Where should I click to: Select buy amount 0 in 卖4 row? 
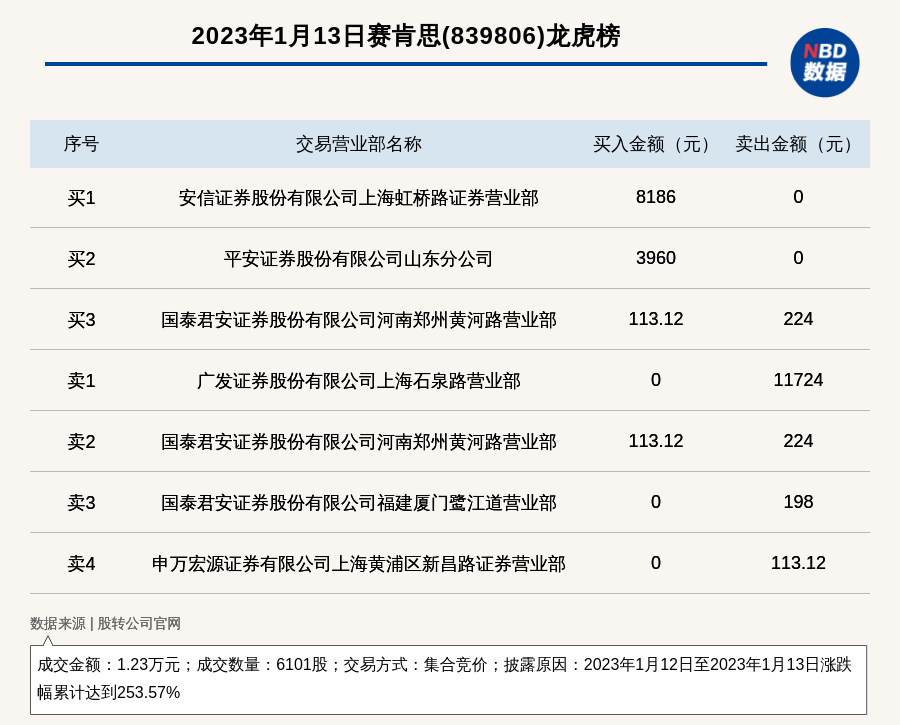coord(655,563)
